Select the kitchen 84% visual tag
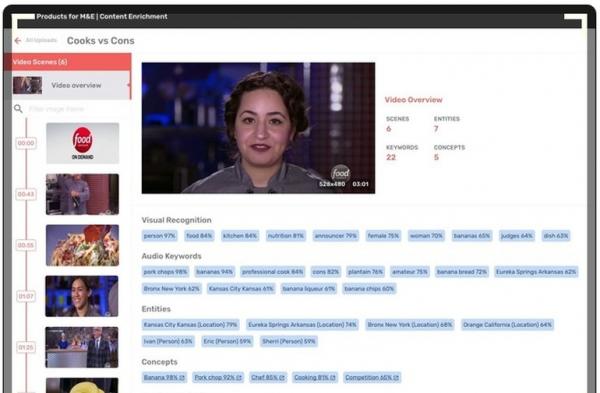The width and height of the screenshot is (600, 393). click(240, 236)
